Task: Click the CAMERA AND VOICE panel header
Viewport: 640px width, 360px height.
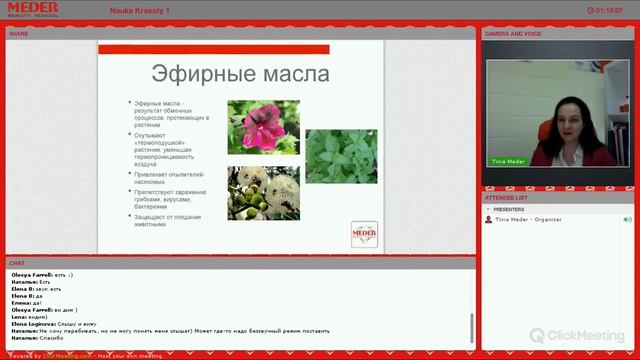Action: point(558,34)
